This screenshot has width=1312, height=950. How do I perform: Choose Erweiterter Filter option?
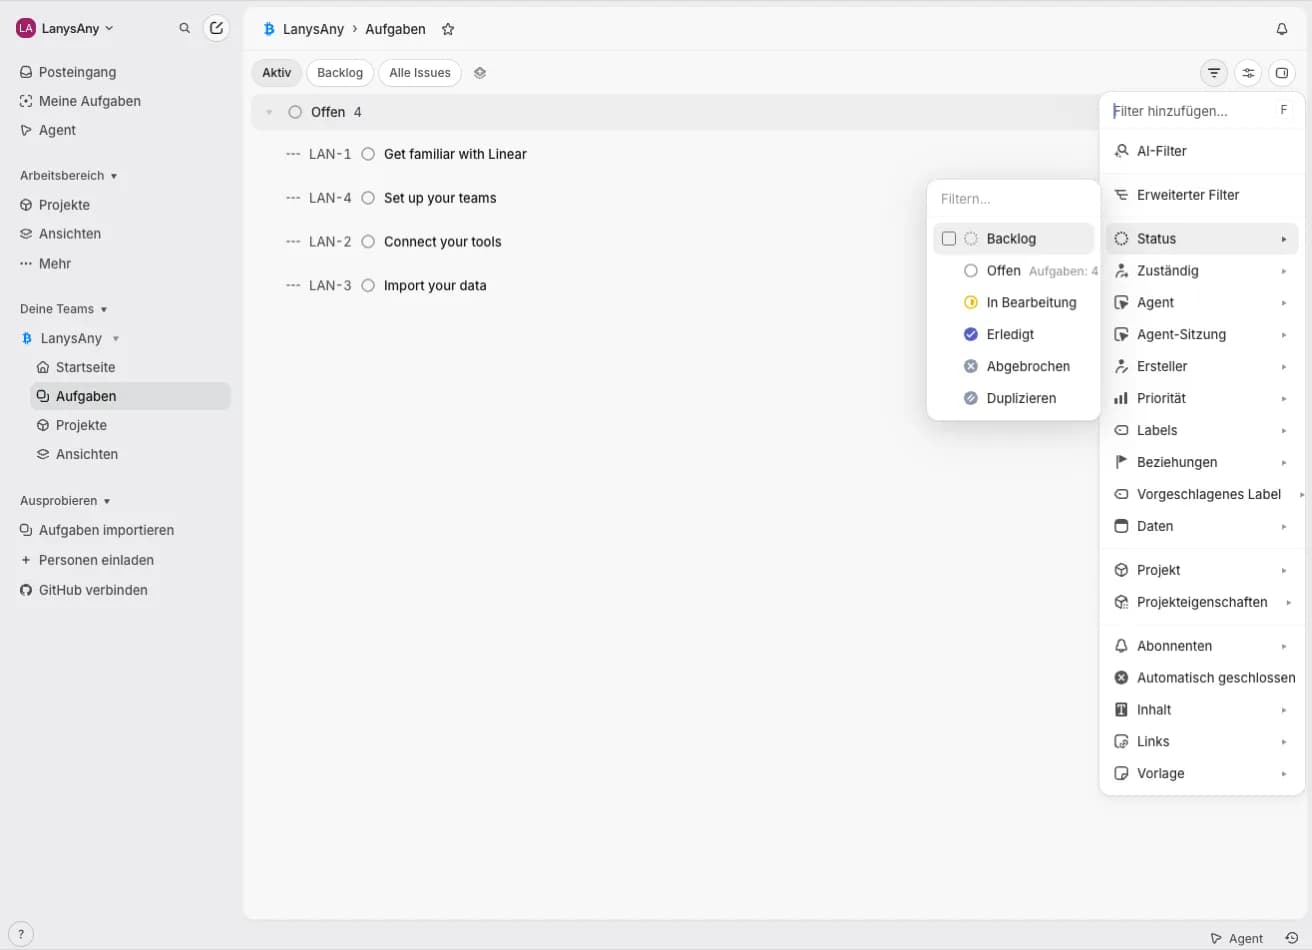click(x=1201, y=195)
